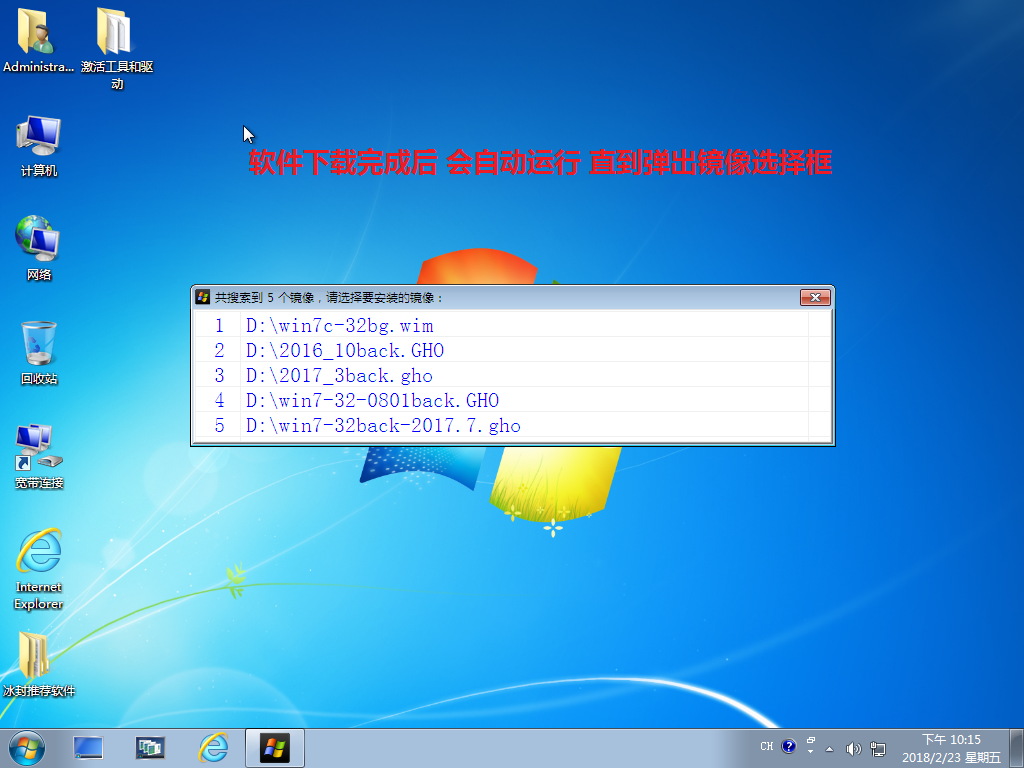Open the 冰封推荐软件 folder icon

pyautogui.click(x=39, y=665)
